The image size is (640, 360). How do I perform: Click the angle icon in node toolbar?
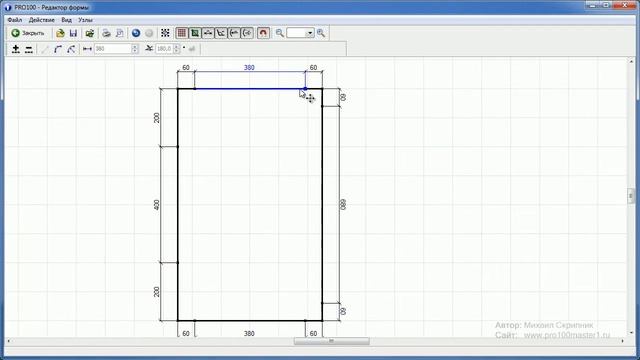point(149,49)
